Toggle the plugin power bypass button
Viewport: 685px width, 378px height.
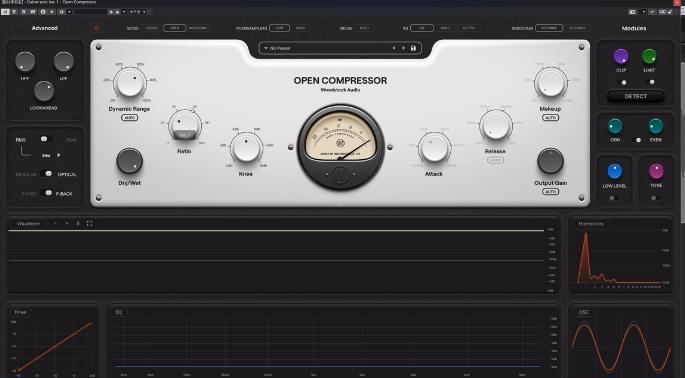[x=97, y=28]
